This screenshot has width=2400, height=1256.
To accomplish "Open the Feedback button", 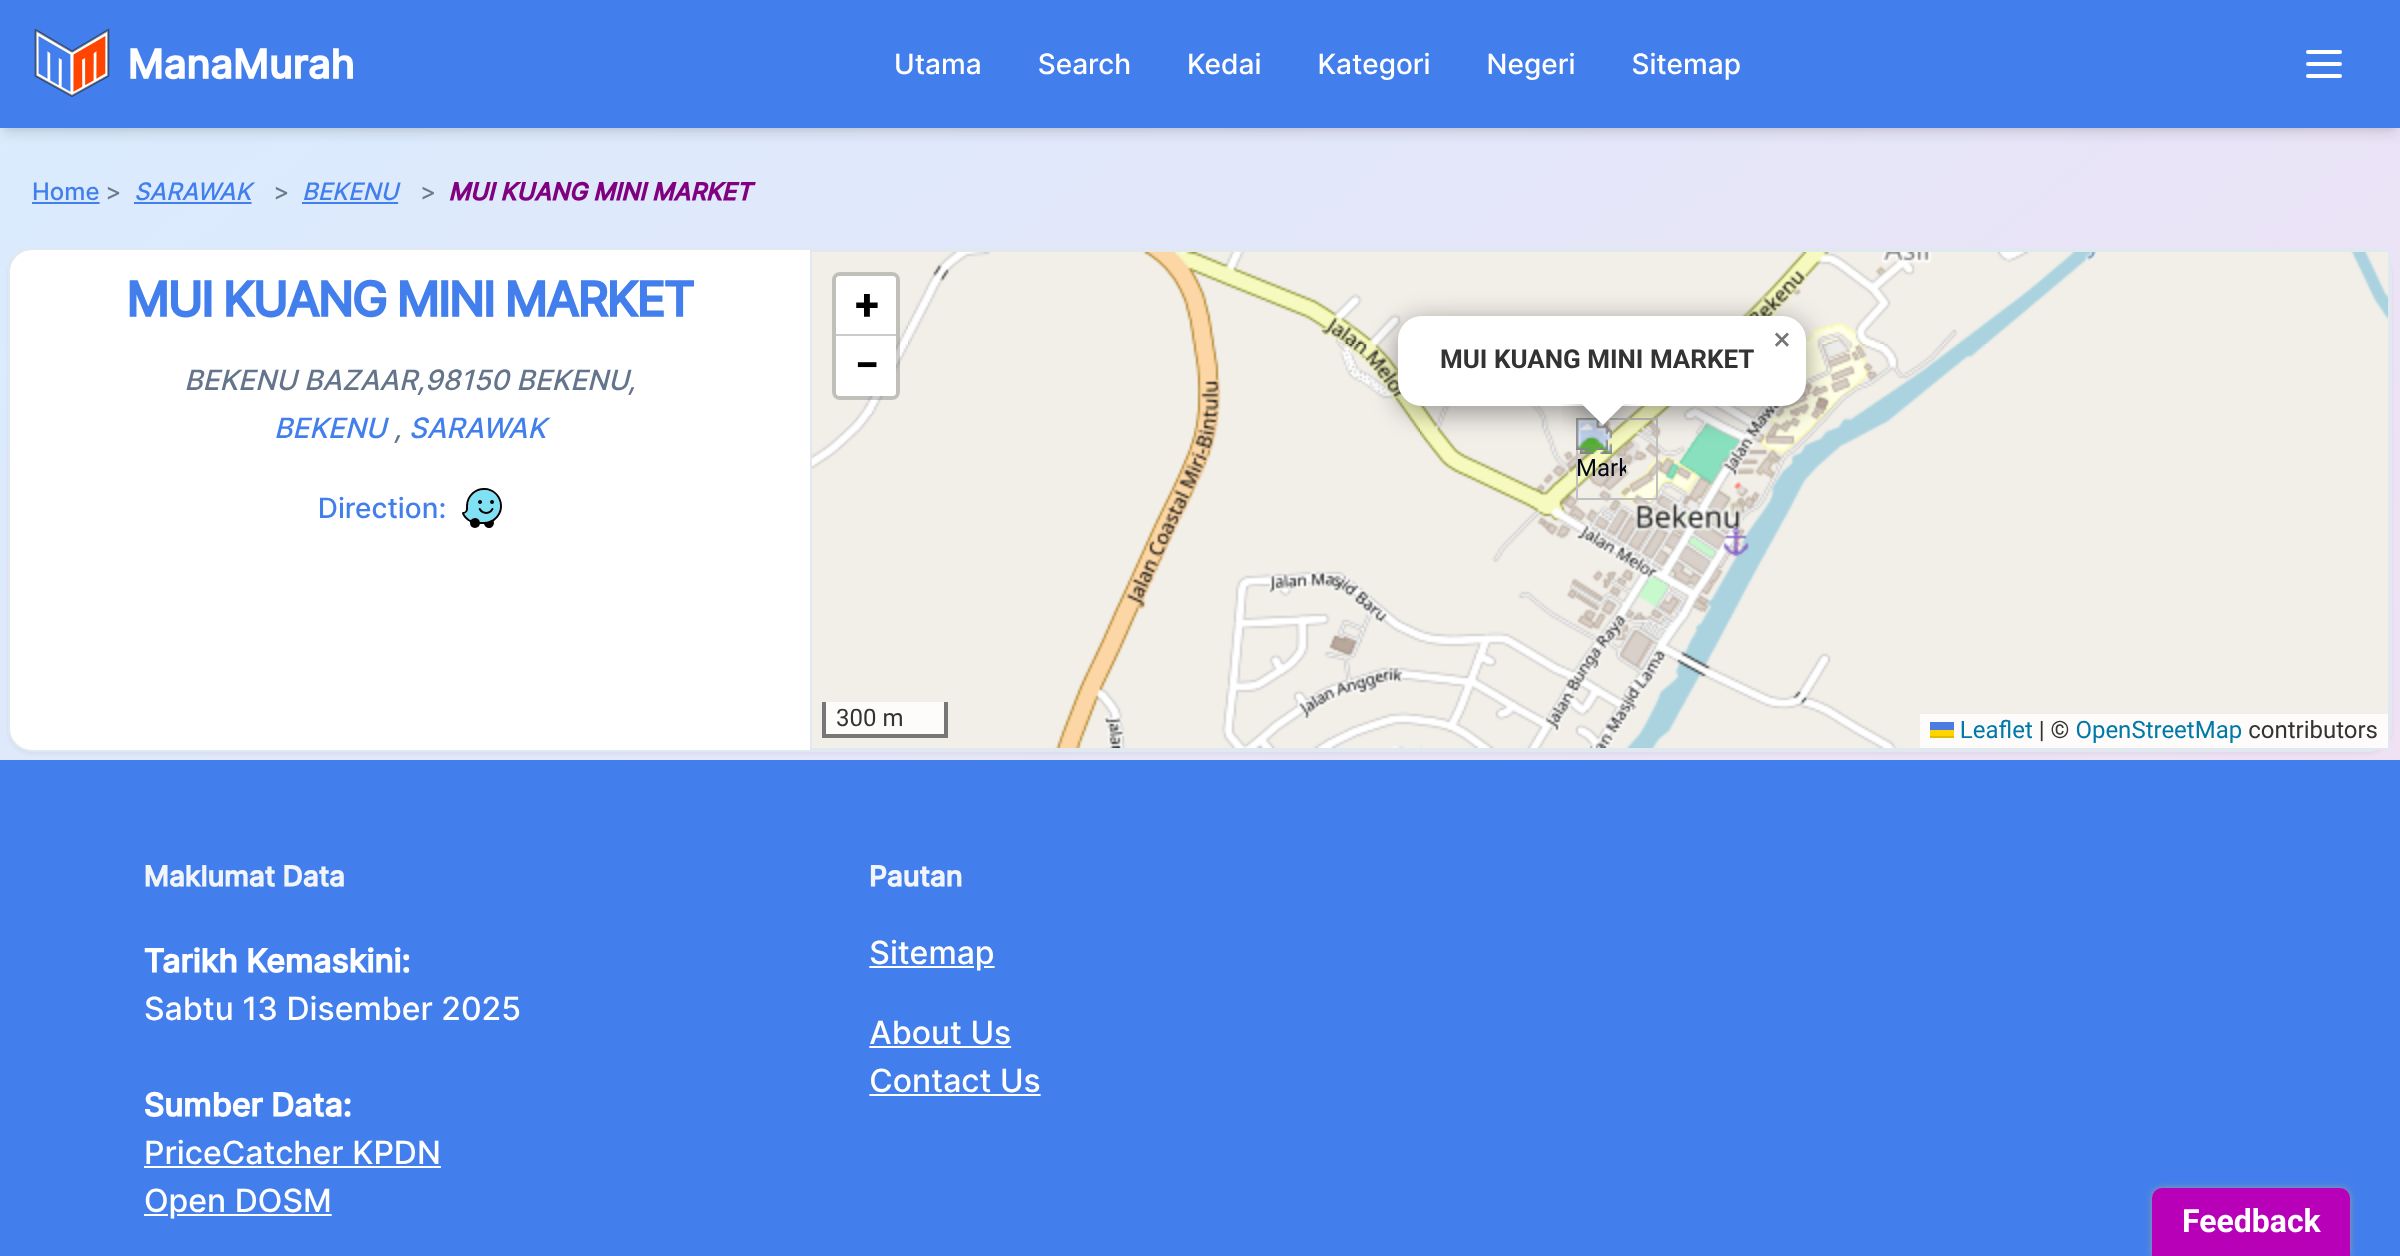I will pos(2250,1220).
